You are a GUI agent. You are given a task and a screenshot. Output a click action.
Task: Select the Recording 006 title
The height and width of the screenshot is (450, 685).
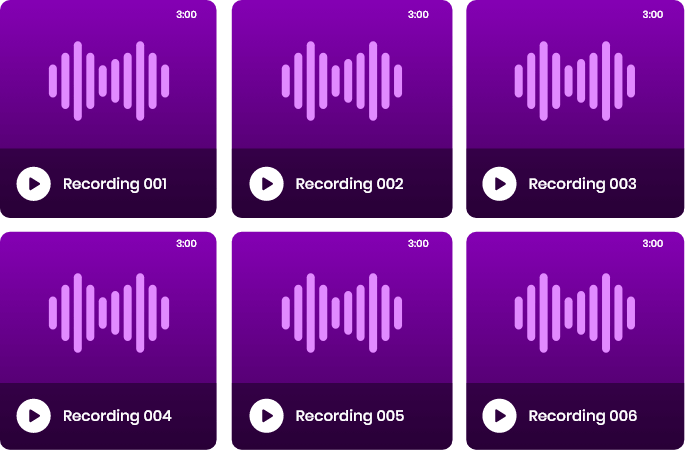(582, 416)
